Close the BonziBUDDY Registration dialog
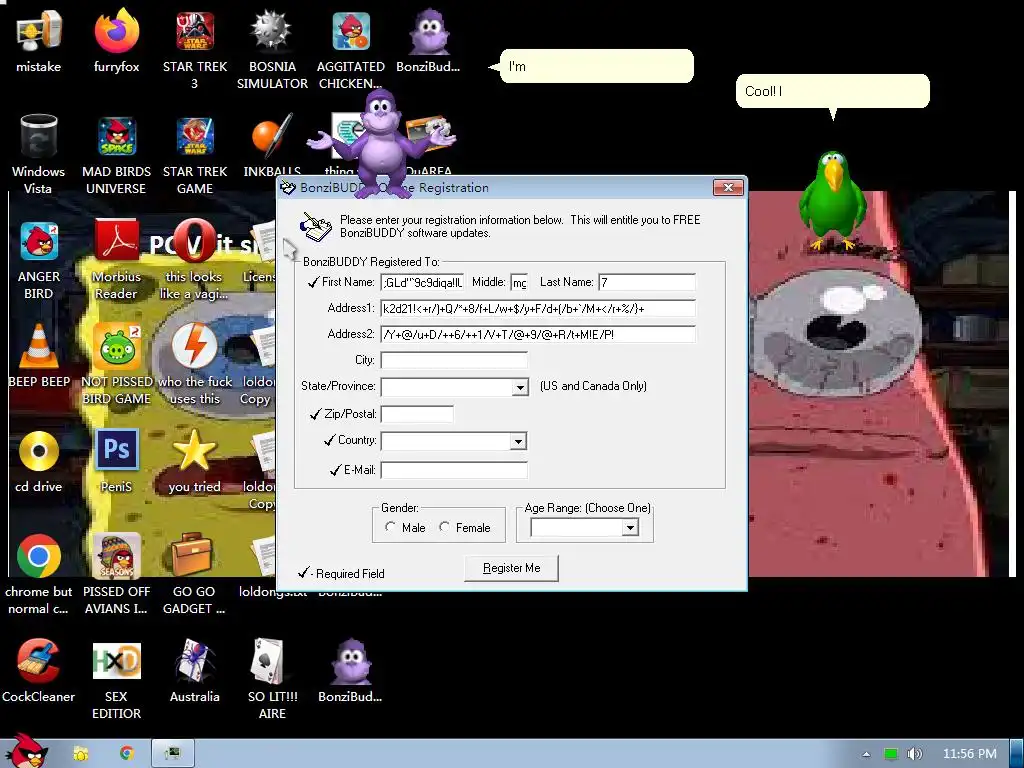 (x=728, y=188)
